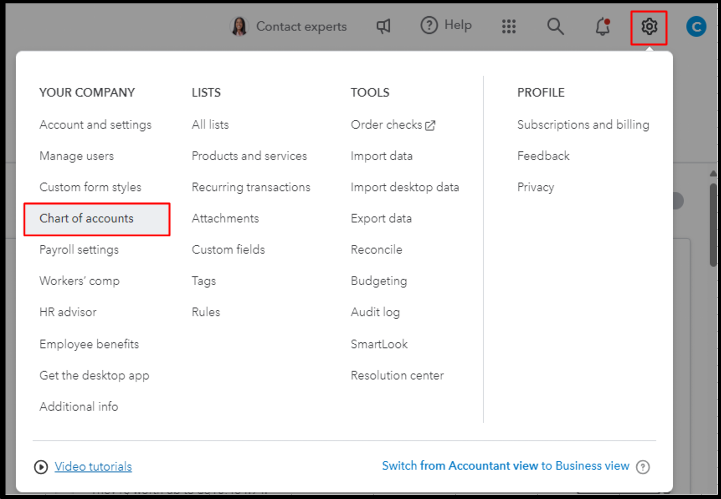Image resolution: width=721 pixels, height=499 pixels.
Task: Click the megaphone announcements icon
Action: tap(383, 26)
